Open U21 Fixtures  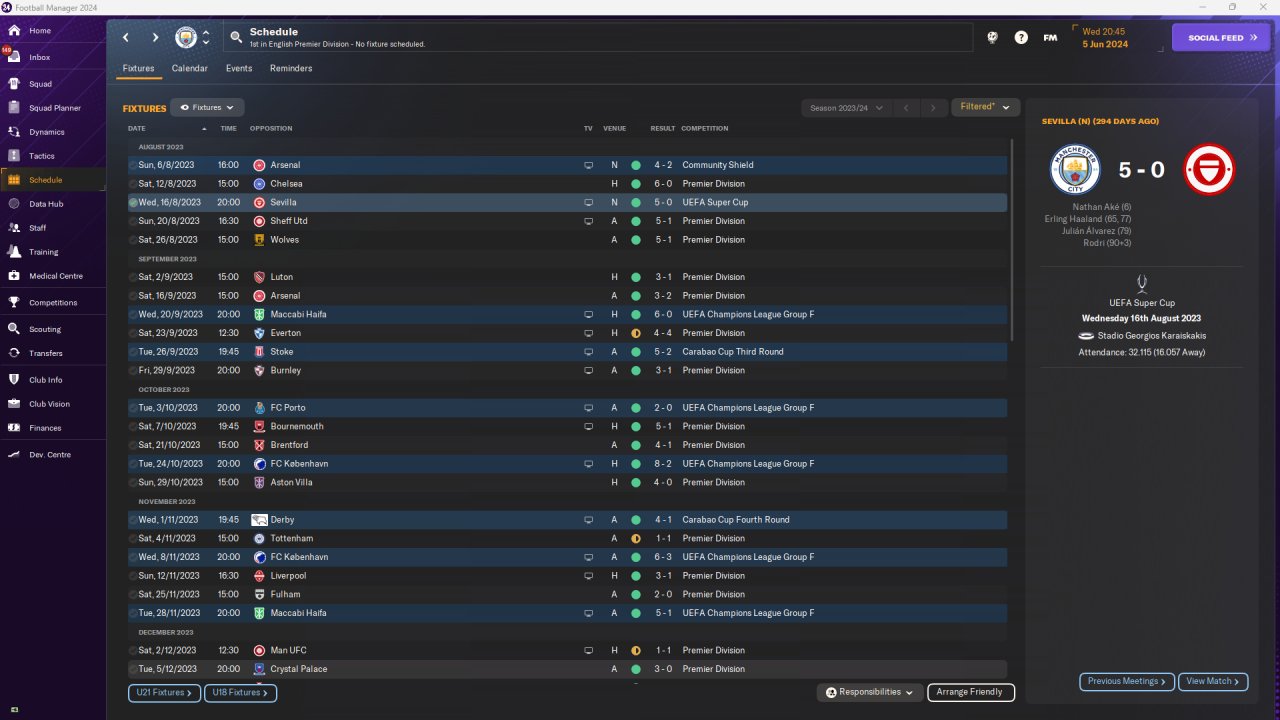(165, 692)
